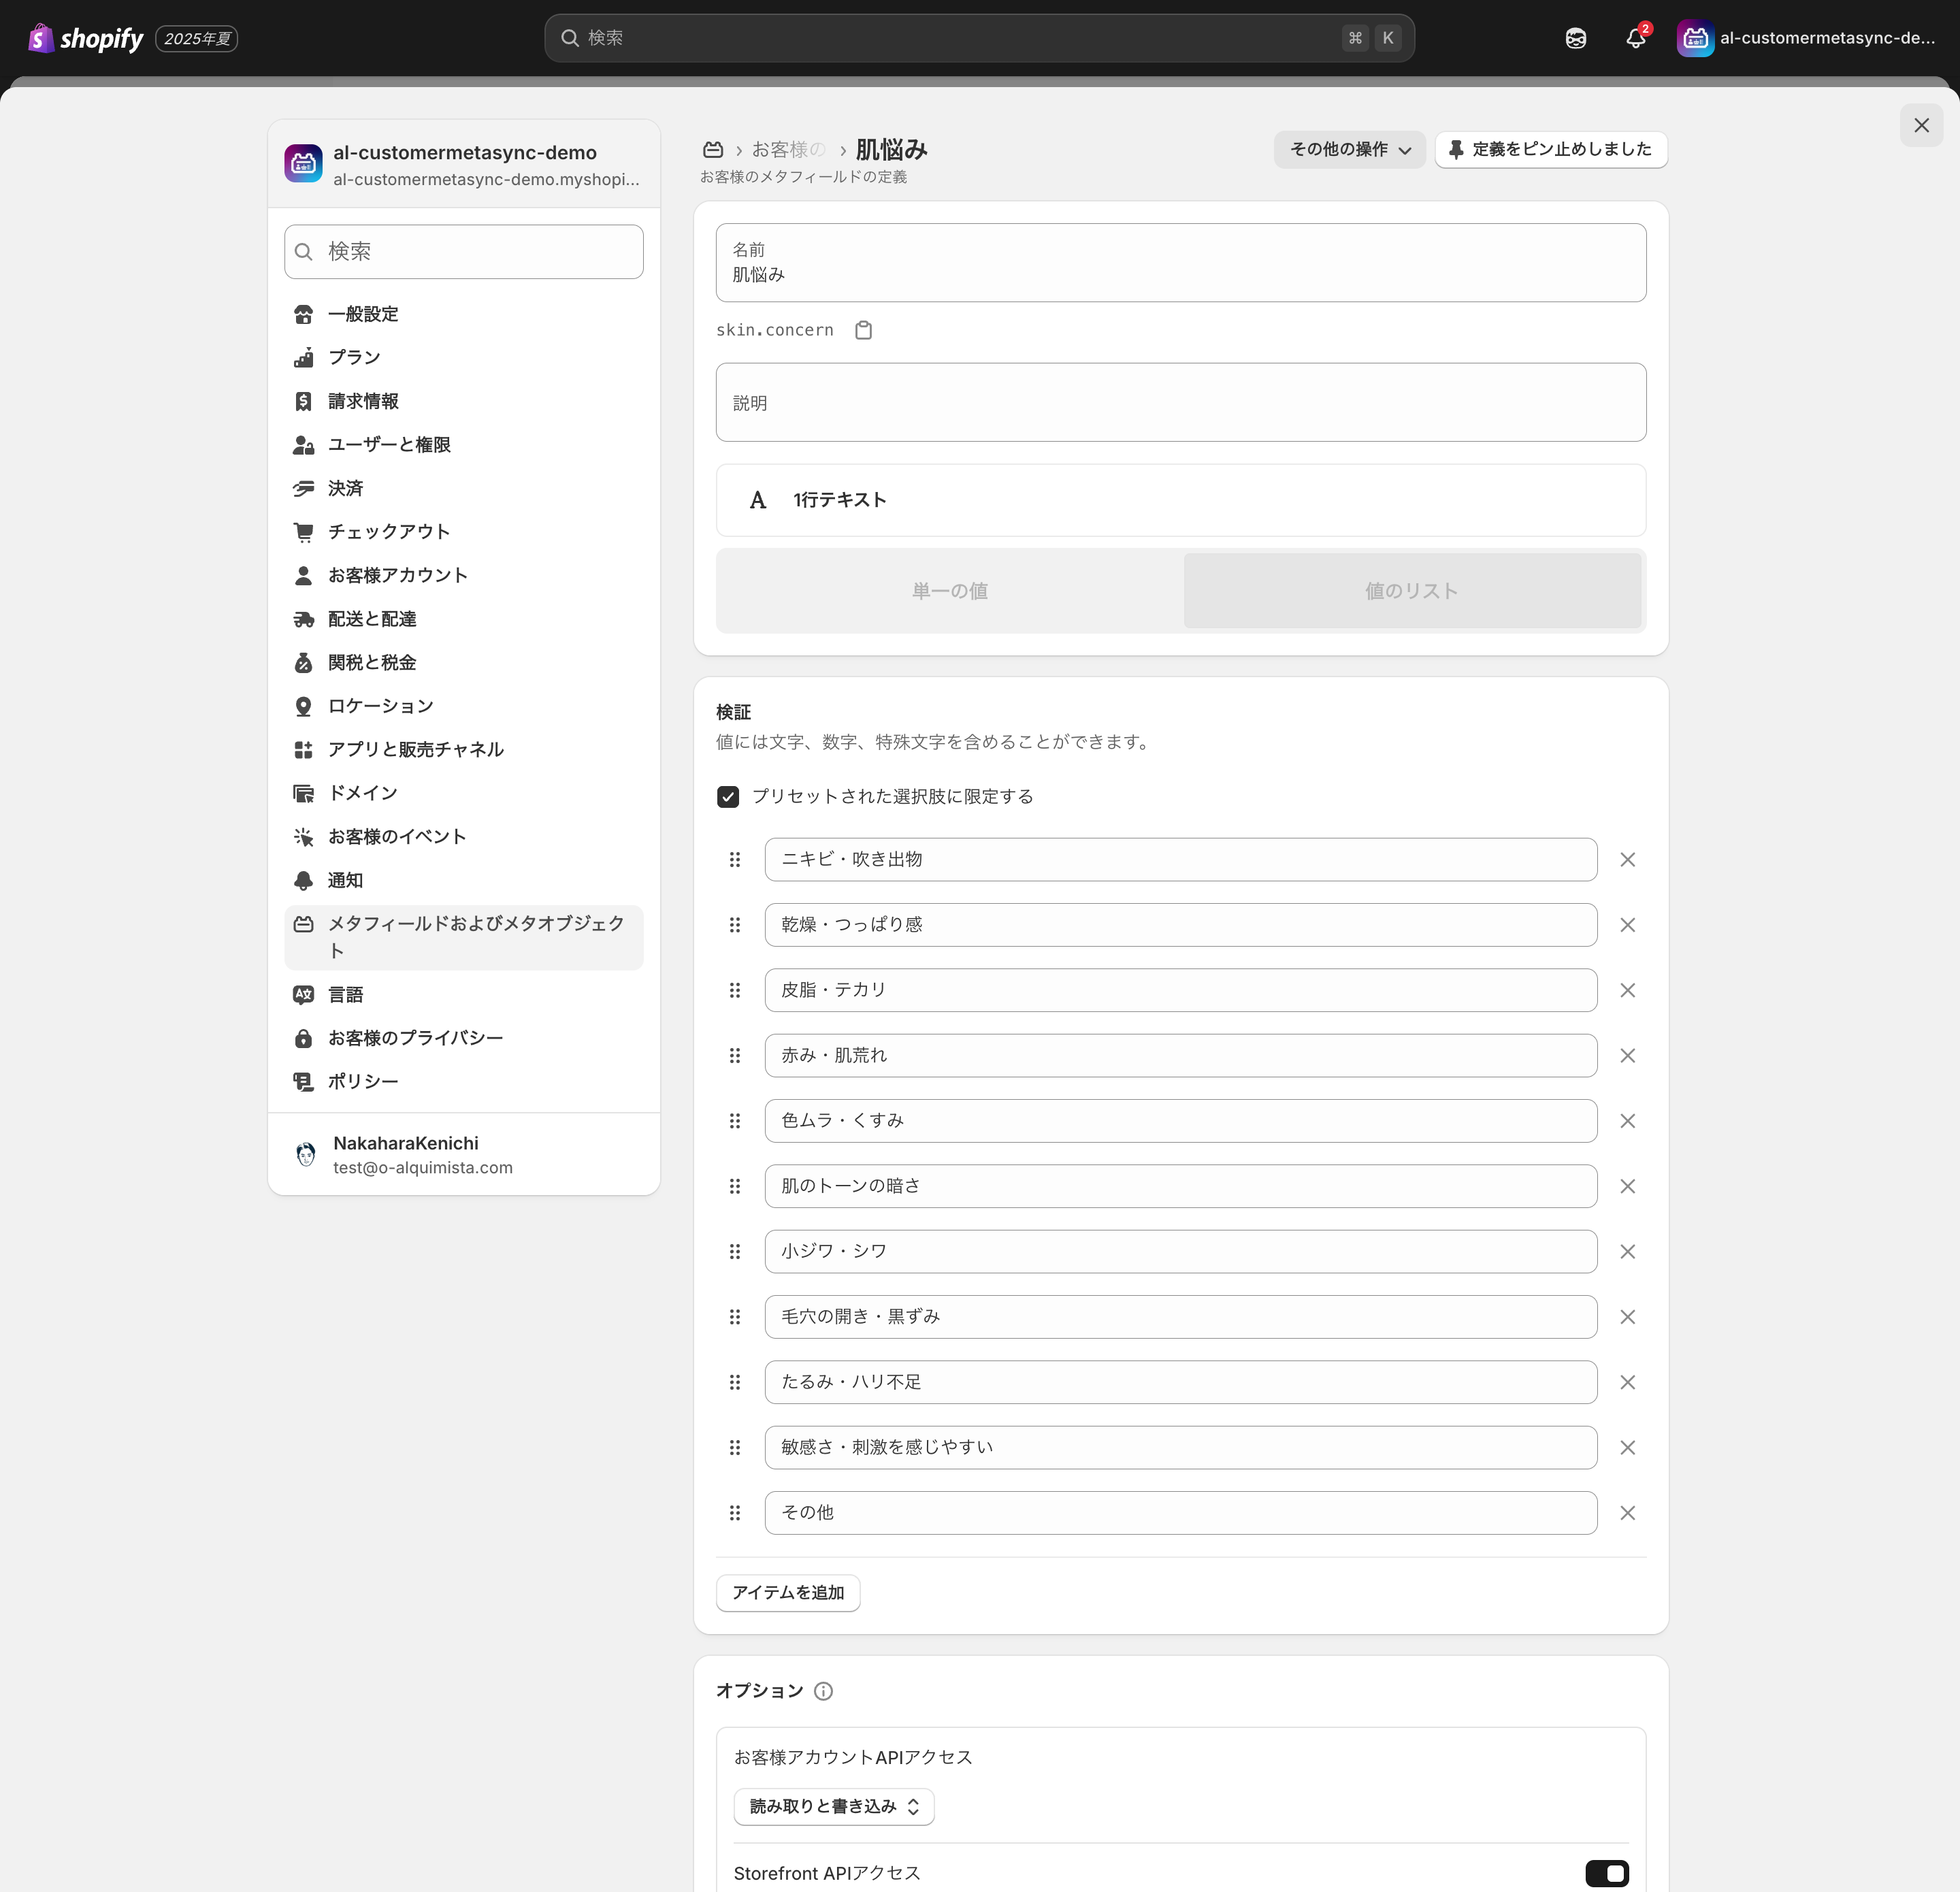
Task: Open お客様アカウント settings
Action: click(463, 575)
